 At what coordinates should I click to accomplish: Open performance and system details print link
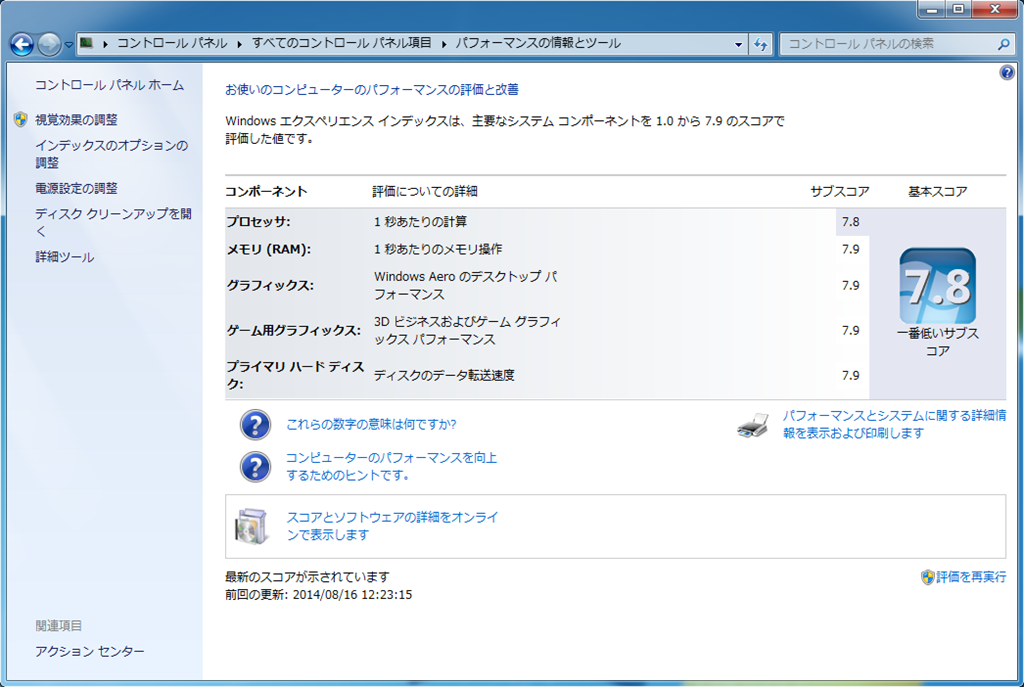click(895, 424)
